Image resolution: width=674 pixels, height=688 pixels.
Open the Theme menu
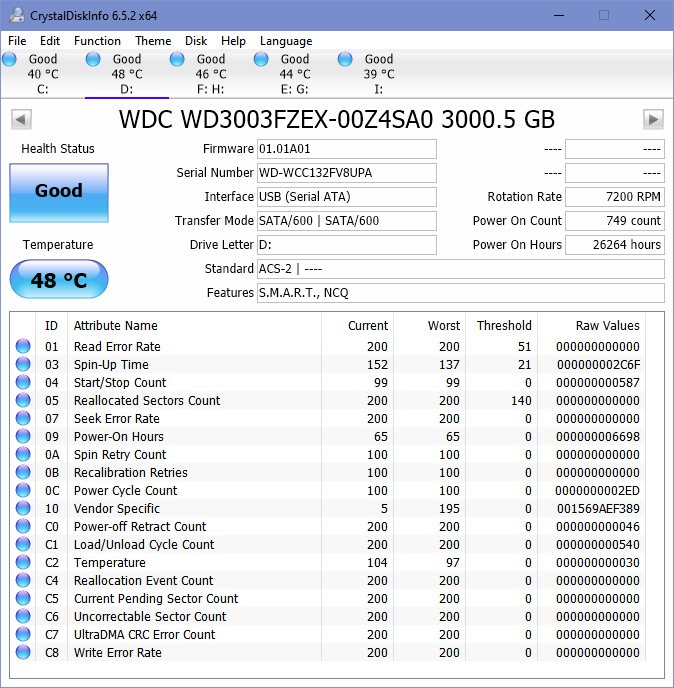coord(153,41)
